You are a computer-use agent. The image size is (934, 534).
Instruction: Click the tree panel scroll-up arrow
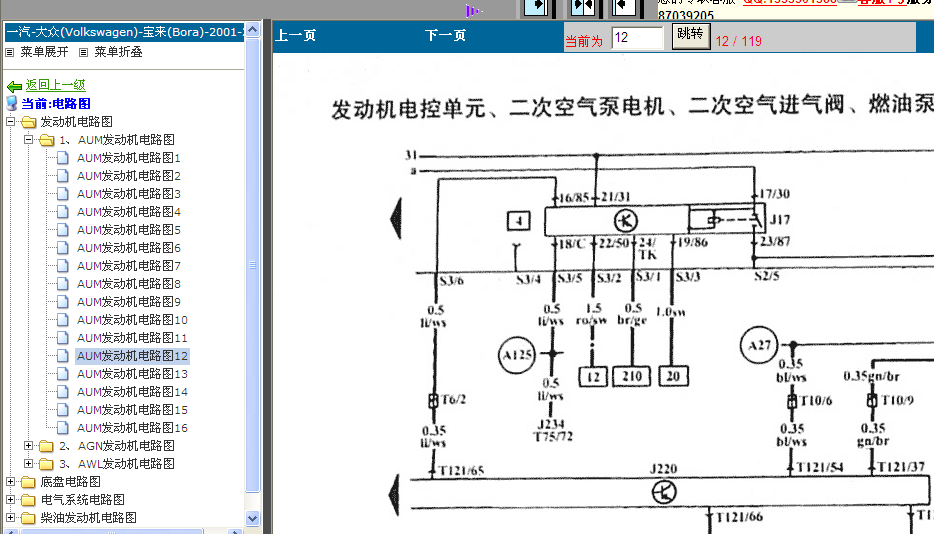coord(253,29)
